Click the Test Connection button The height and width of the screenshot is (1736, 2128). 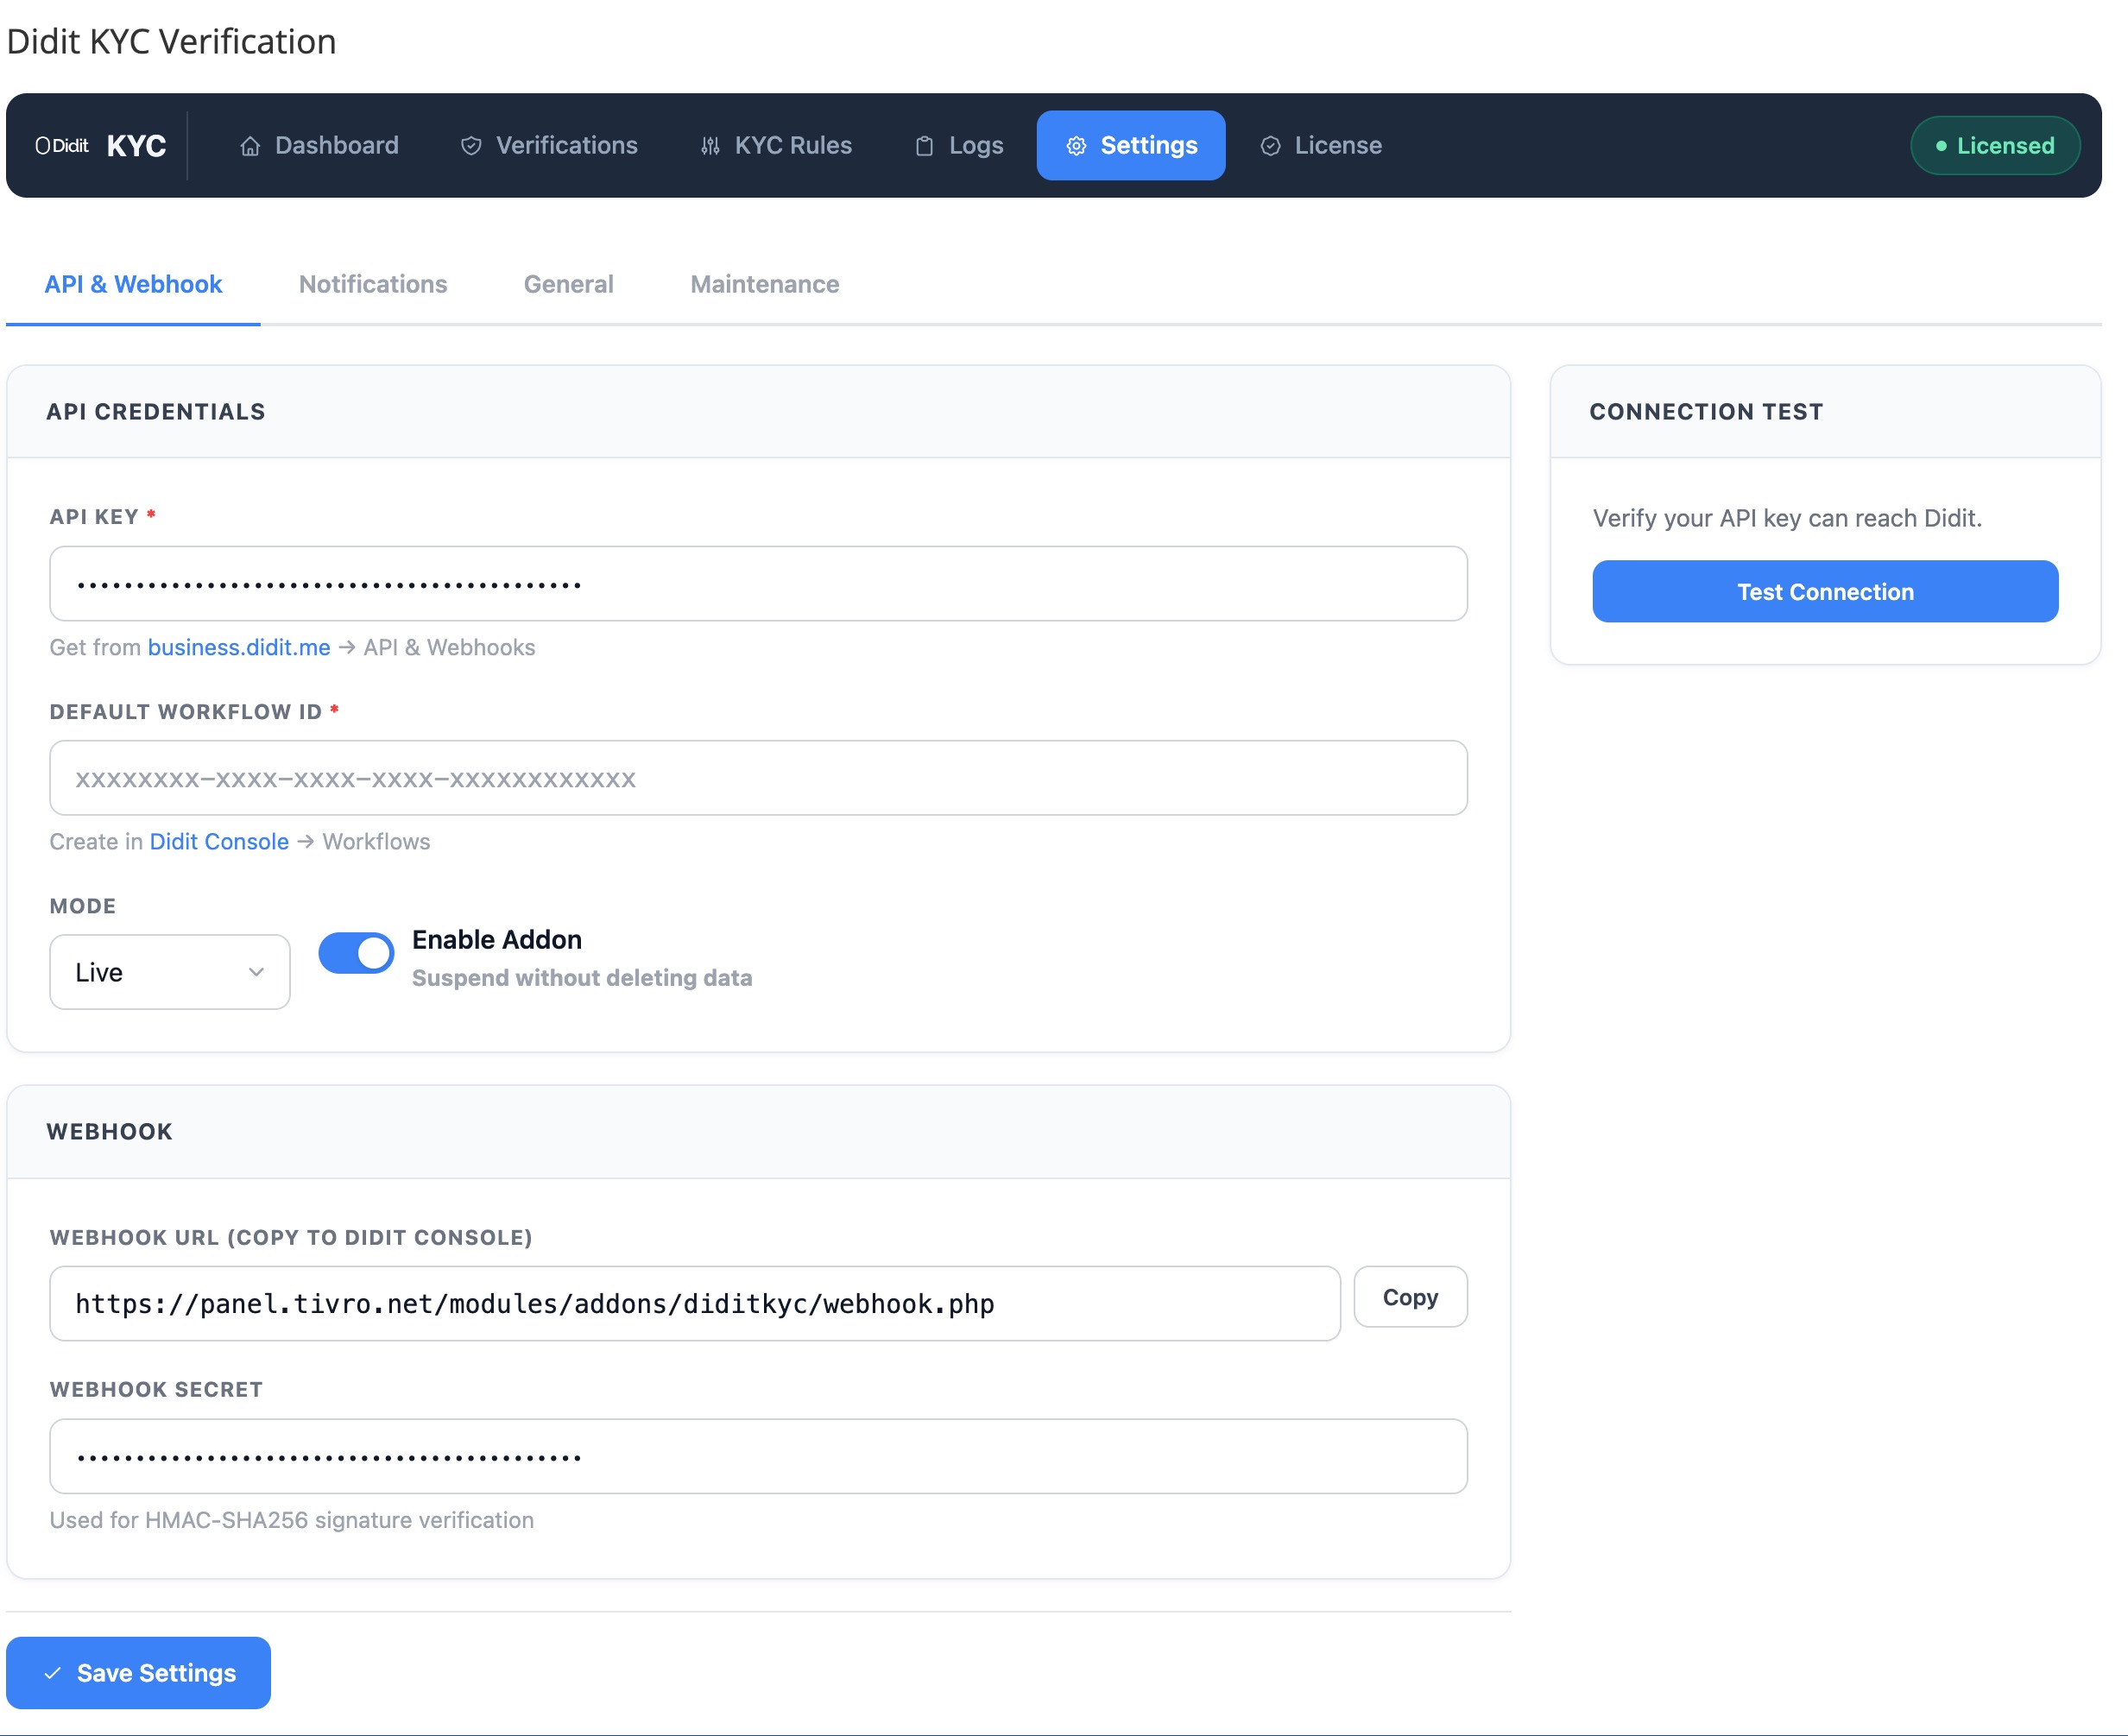pyautogui.click(x=1824, y=591)
